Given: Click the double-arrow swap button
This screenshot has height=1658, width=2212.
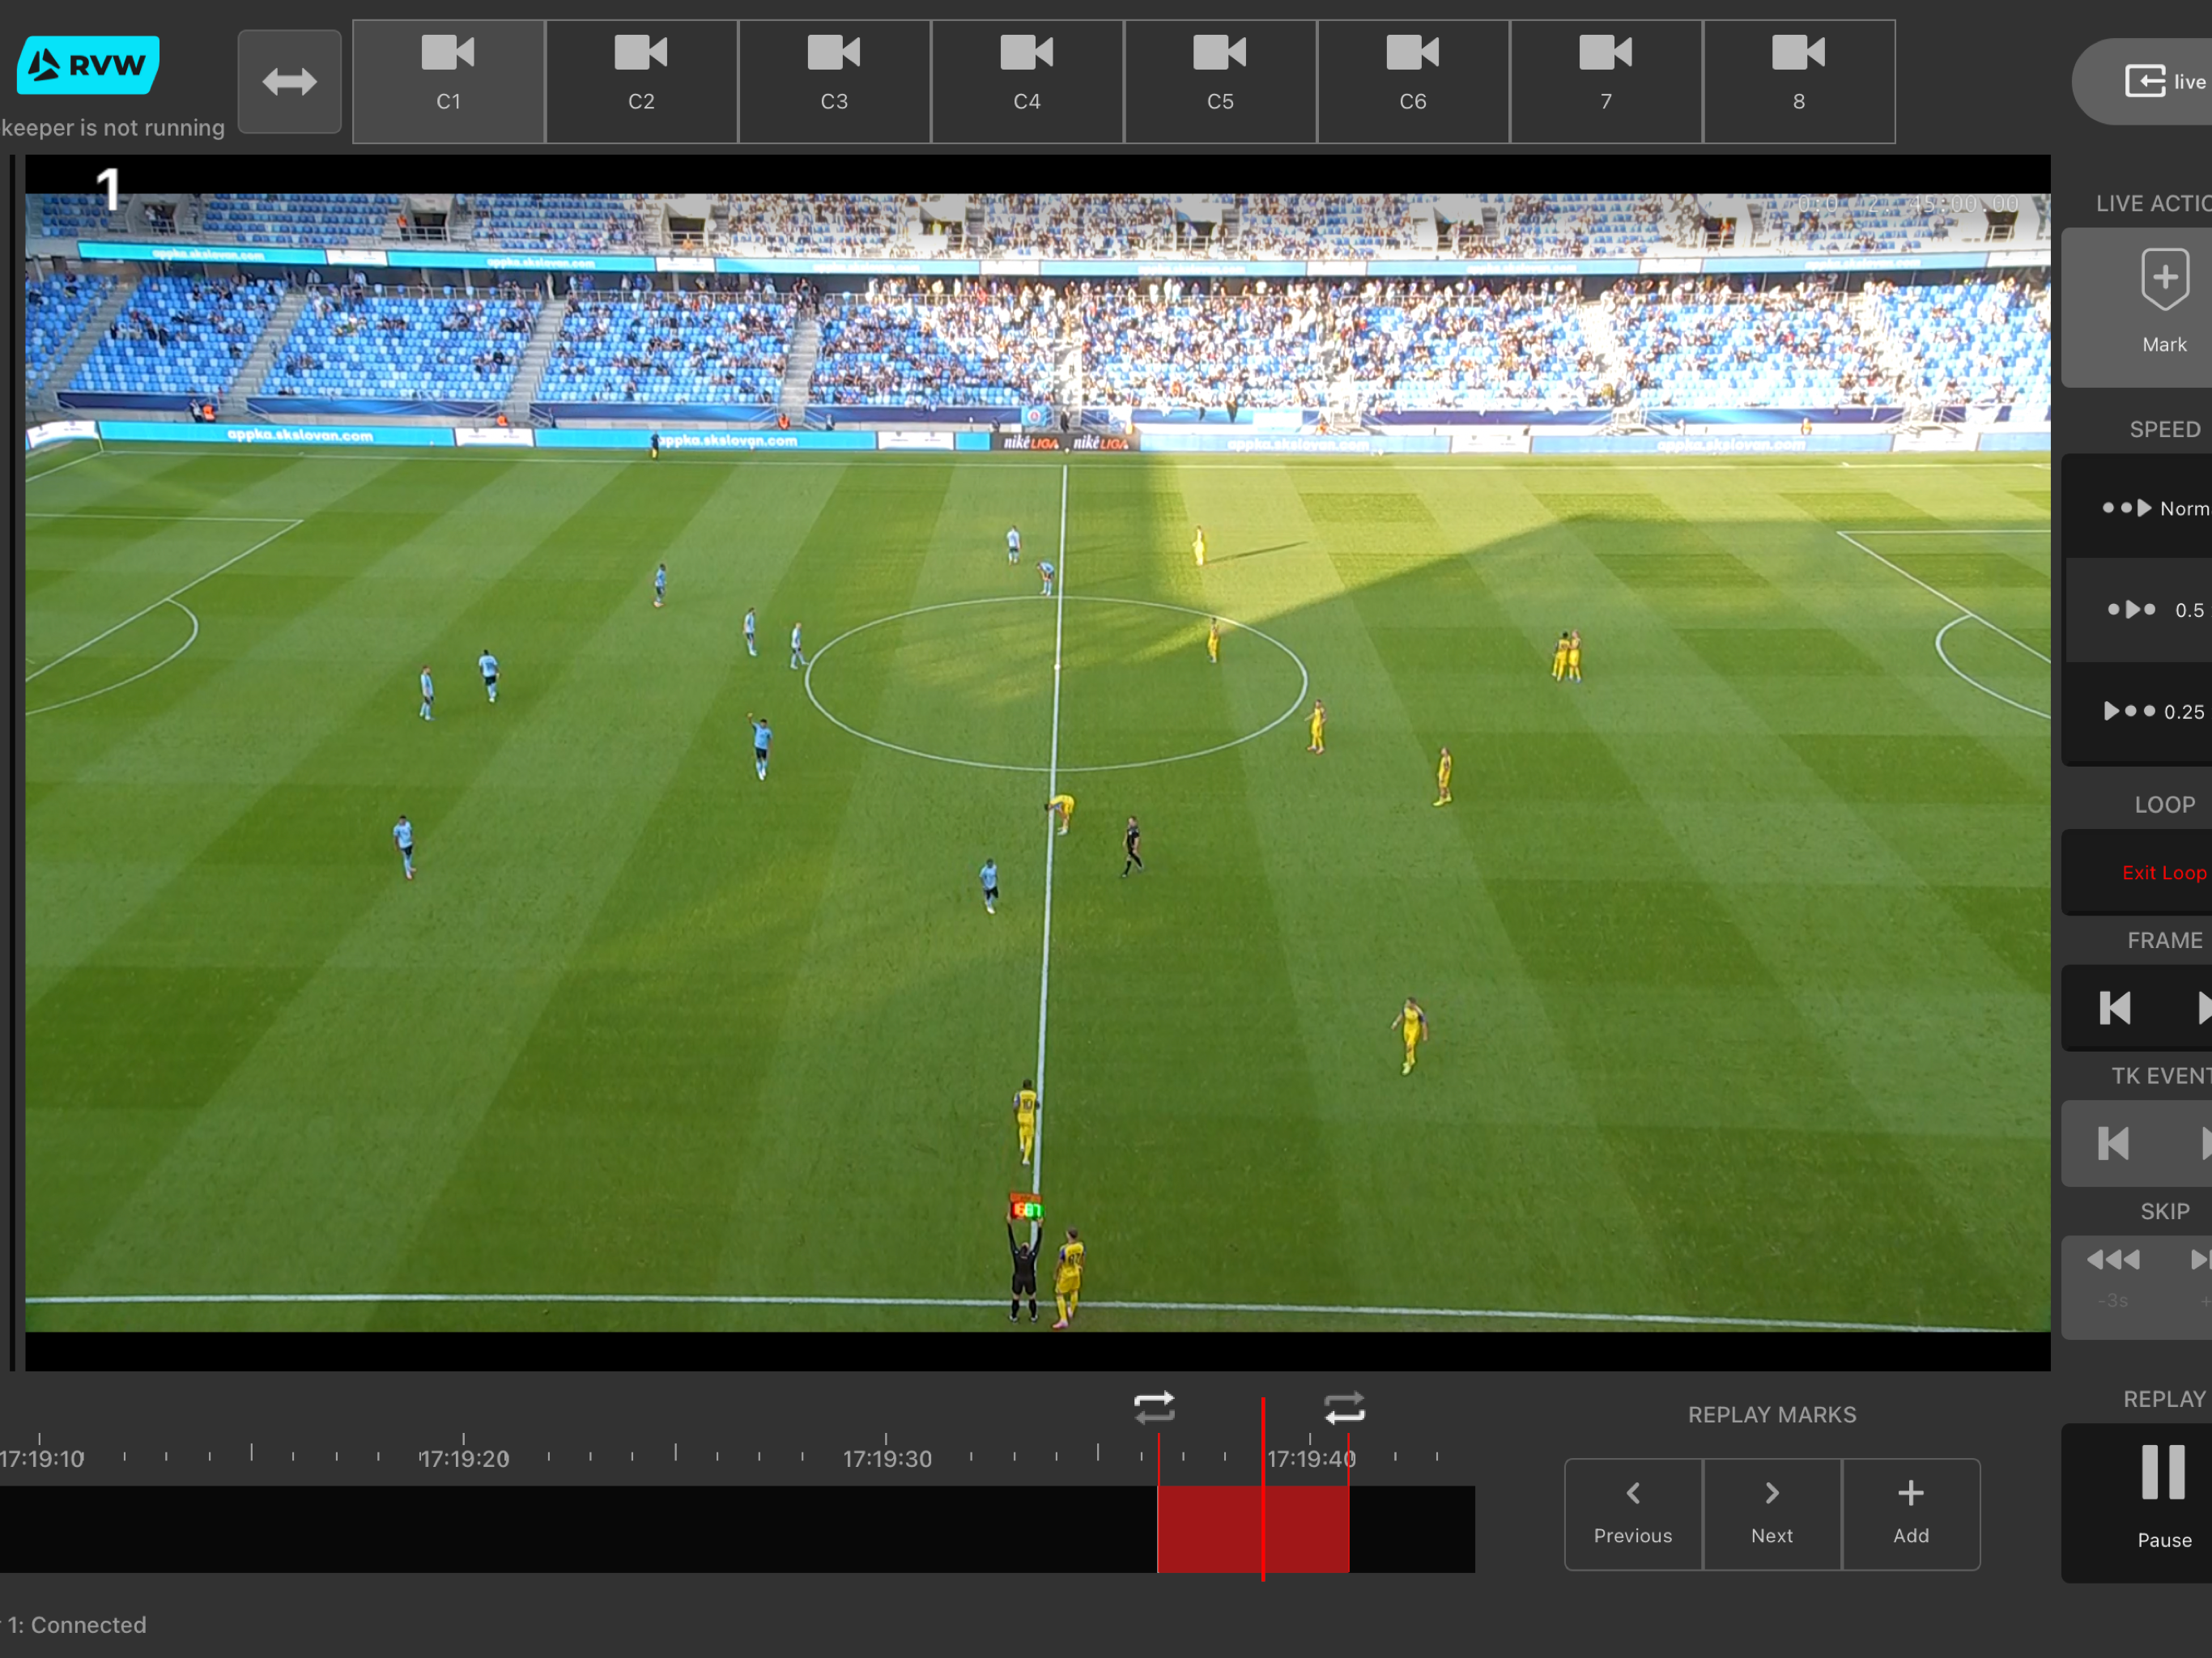Looking at the screenshot, I should coord(290,82).
